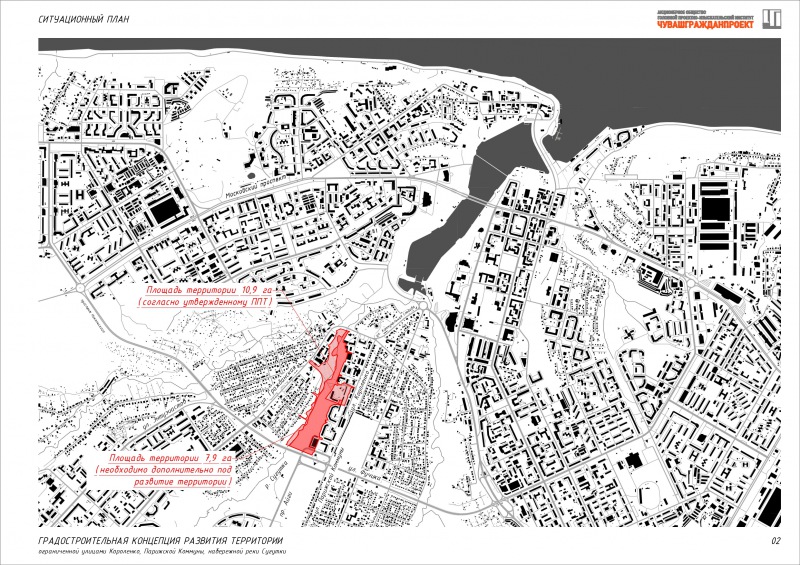The image size is (800, 565).
Task: Click the large dark river along top edge
Action: click(x=600, y=70)
